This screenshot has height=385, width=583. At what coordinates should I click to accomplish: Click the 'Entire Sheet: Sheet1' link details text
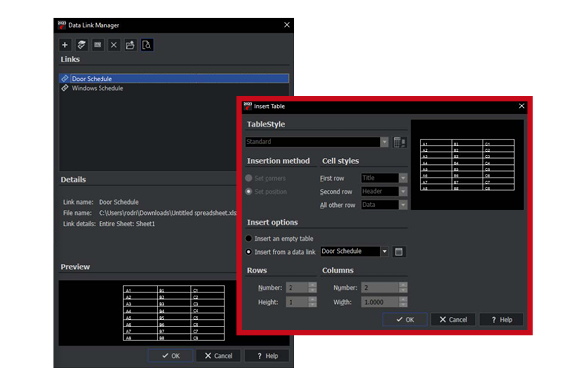[127, 224]
